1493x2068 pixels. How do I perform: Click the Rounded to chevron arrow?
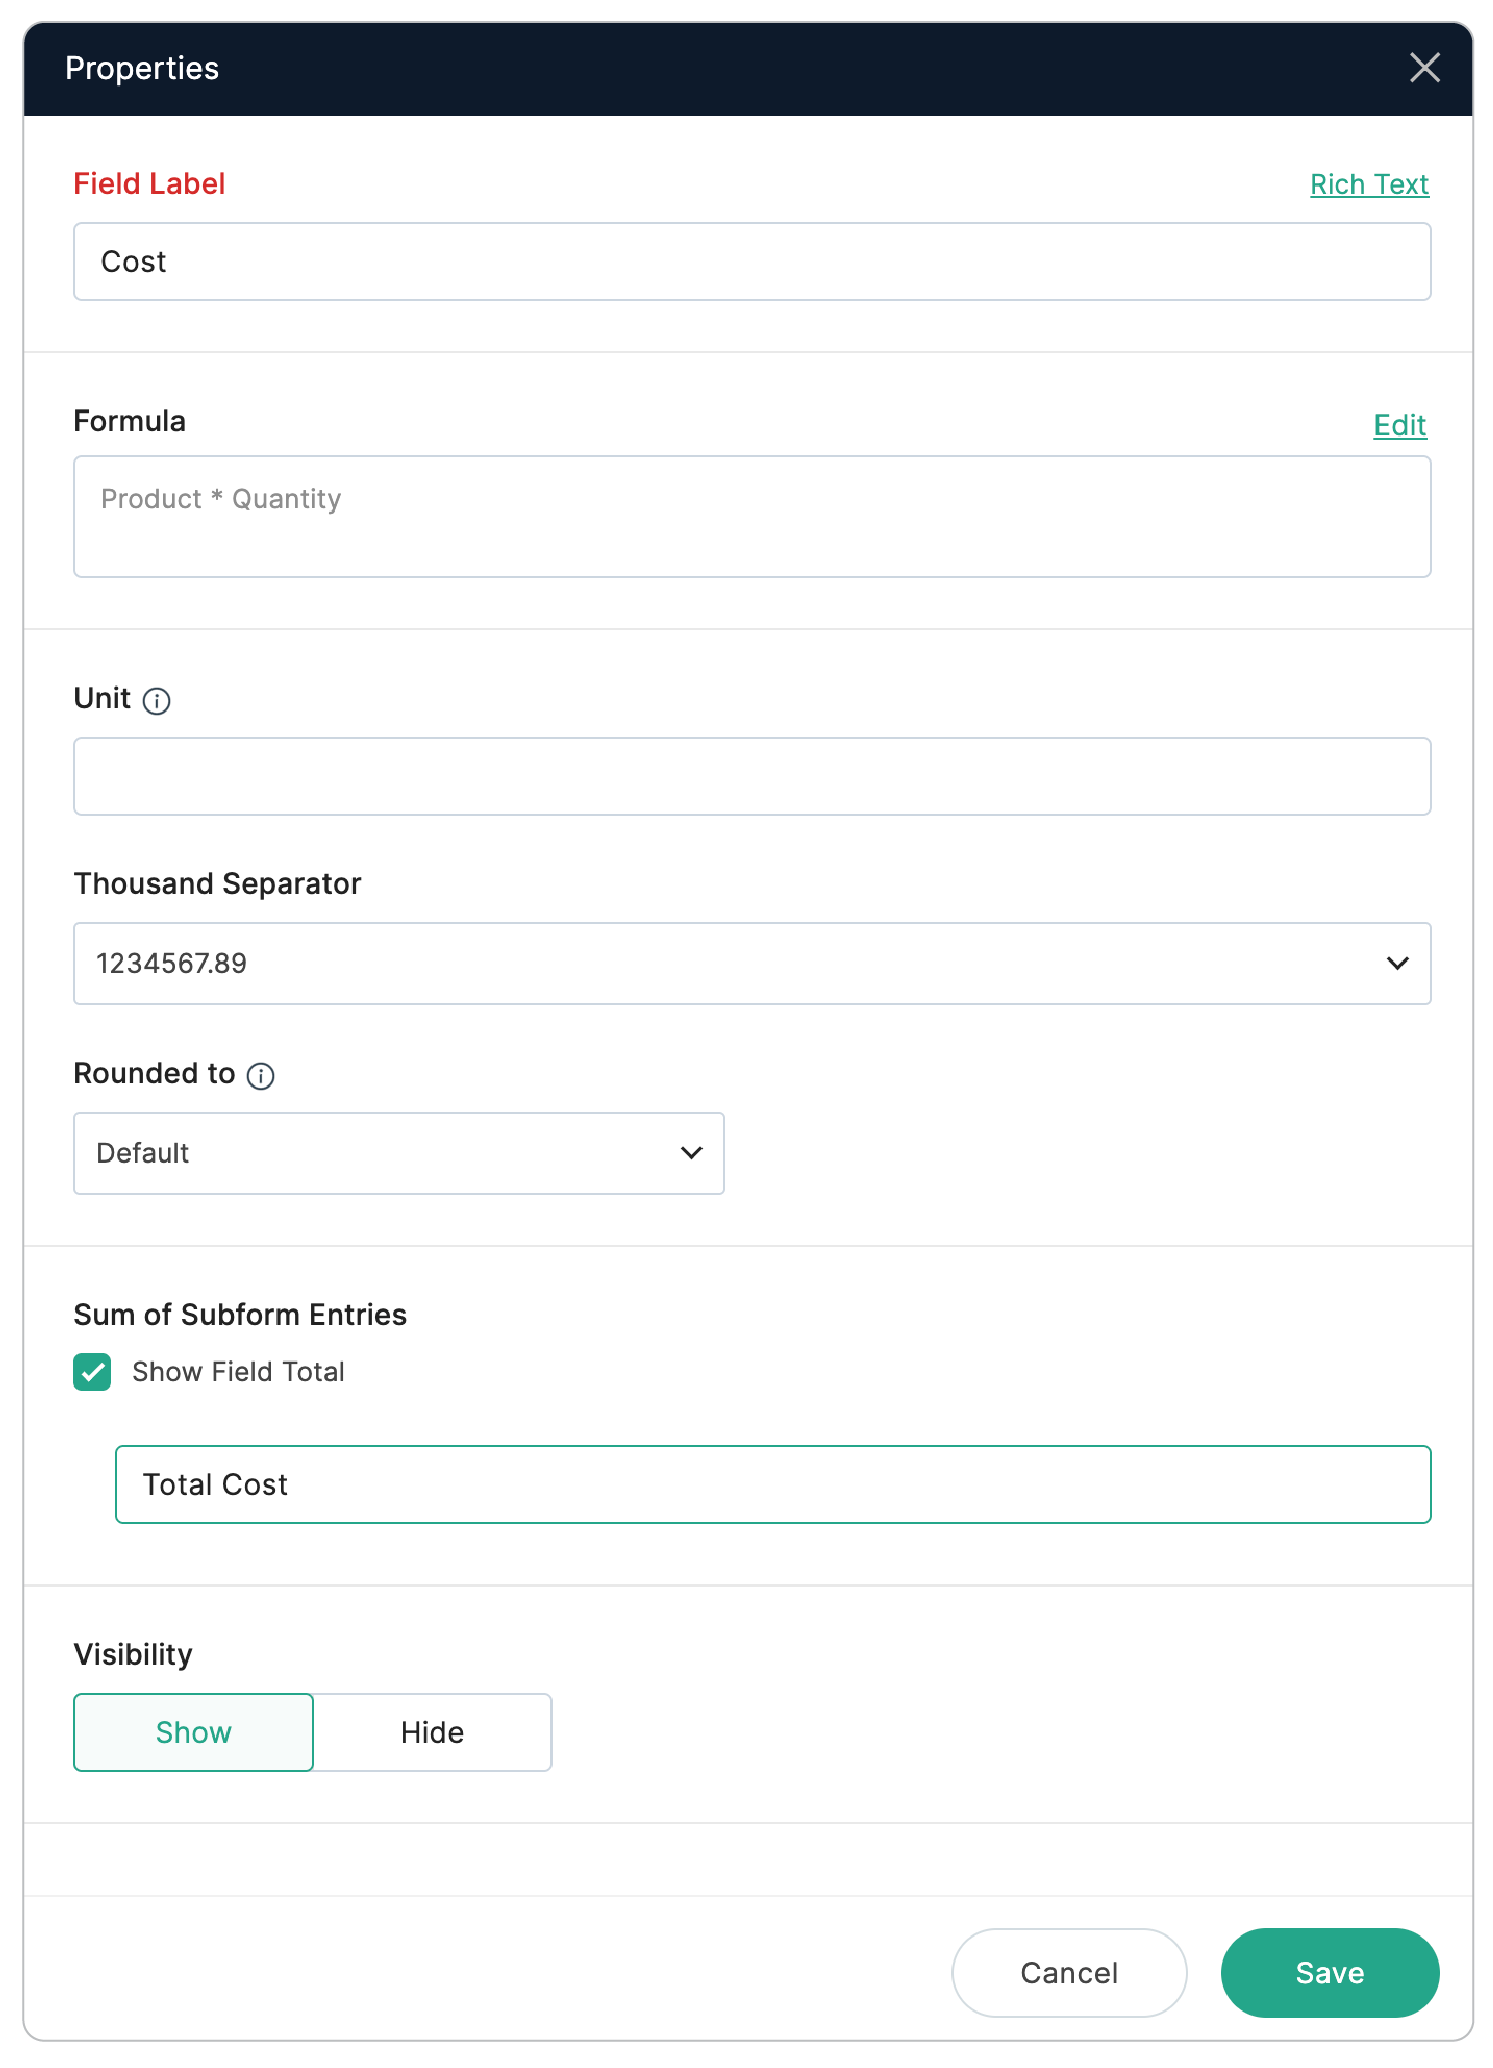pyautogui.click(x=690, y=1153)
